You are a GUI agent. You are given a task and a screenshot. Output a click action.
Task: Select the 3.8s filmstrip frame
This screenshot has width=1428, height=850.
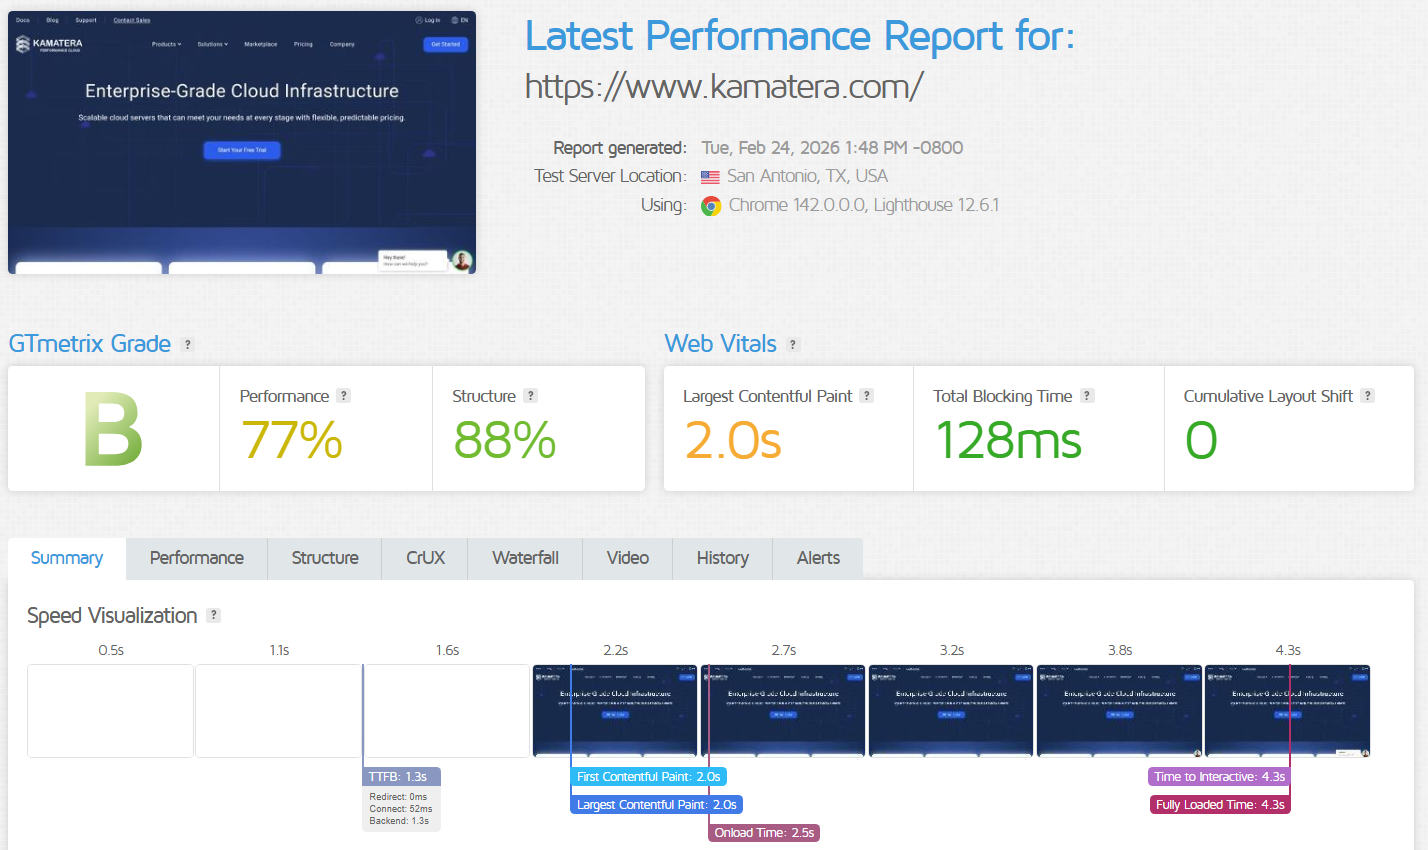click(1119, 711)
